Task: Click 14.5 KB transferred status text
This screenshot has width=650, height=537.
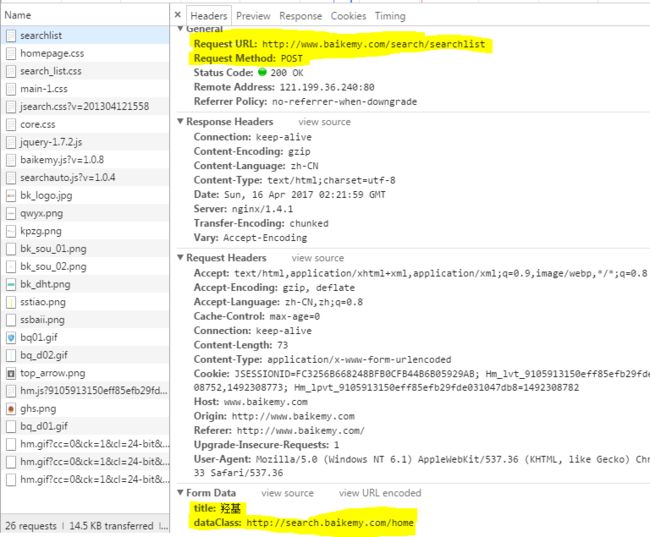Action: click(111, 526)
